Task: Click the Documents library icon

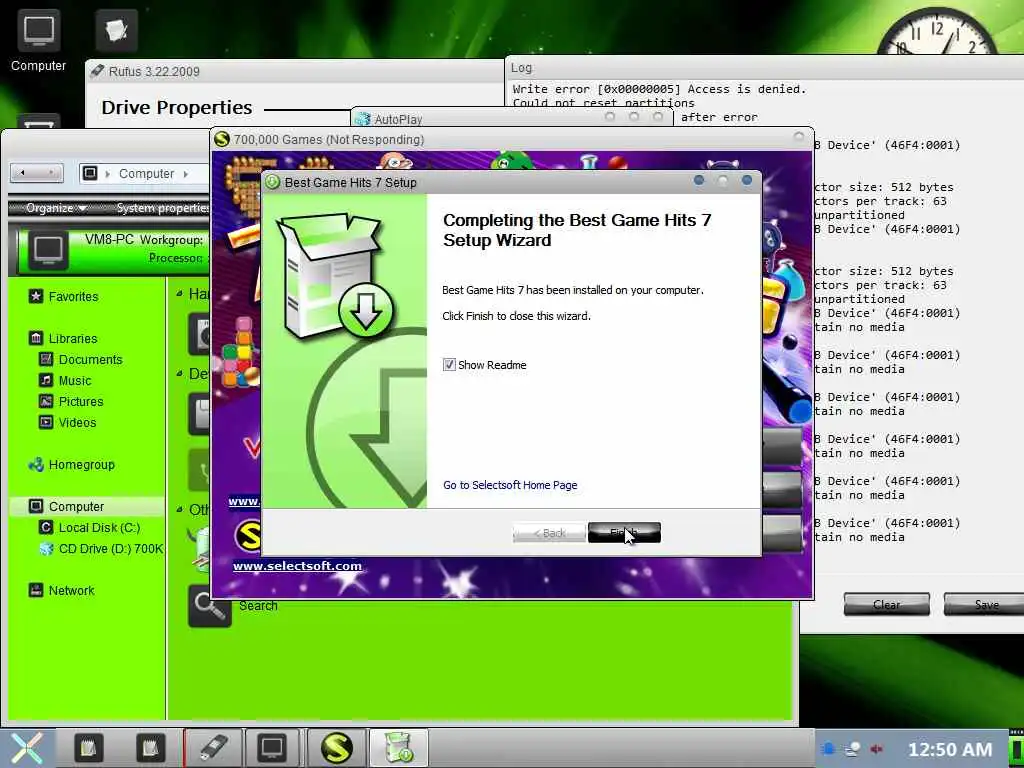Action: [46, 359]
